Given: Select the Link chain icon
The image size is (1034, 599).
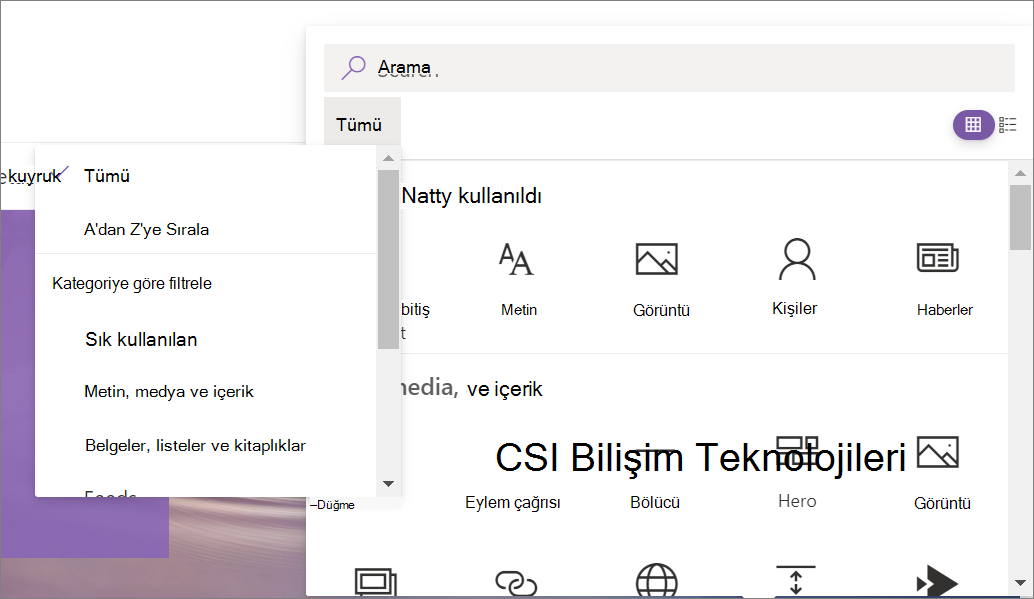Looking at the screenshot, I should pos(516,583).
